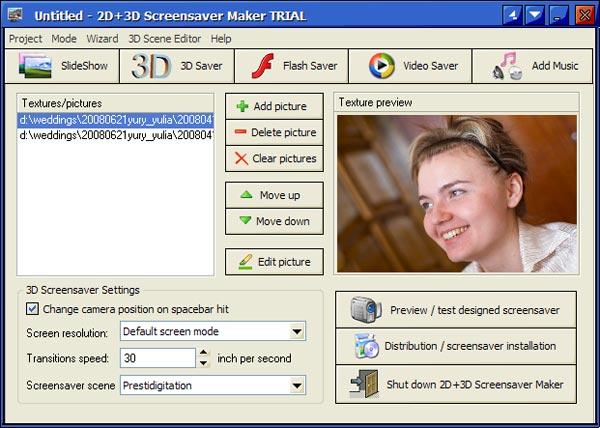The height and width of the screenshot is (428, 600).
Task: Preview / test designed screensaver
Action: (x=456, y=309)
